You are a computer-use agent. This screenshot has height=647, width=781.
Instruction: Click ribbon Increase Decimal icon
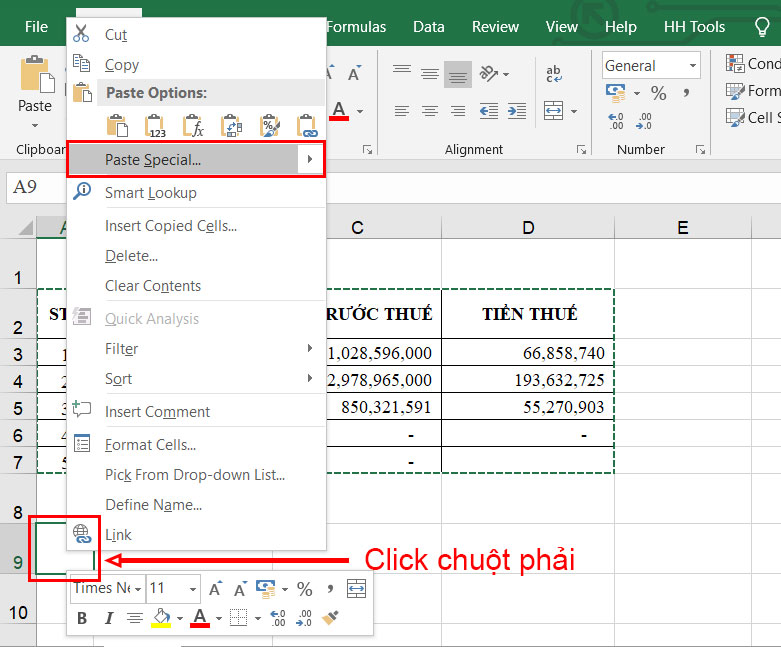[616, 121]
